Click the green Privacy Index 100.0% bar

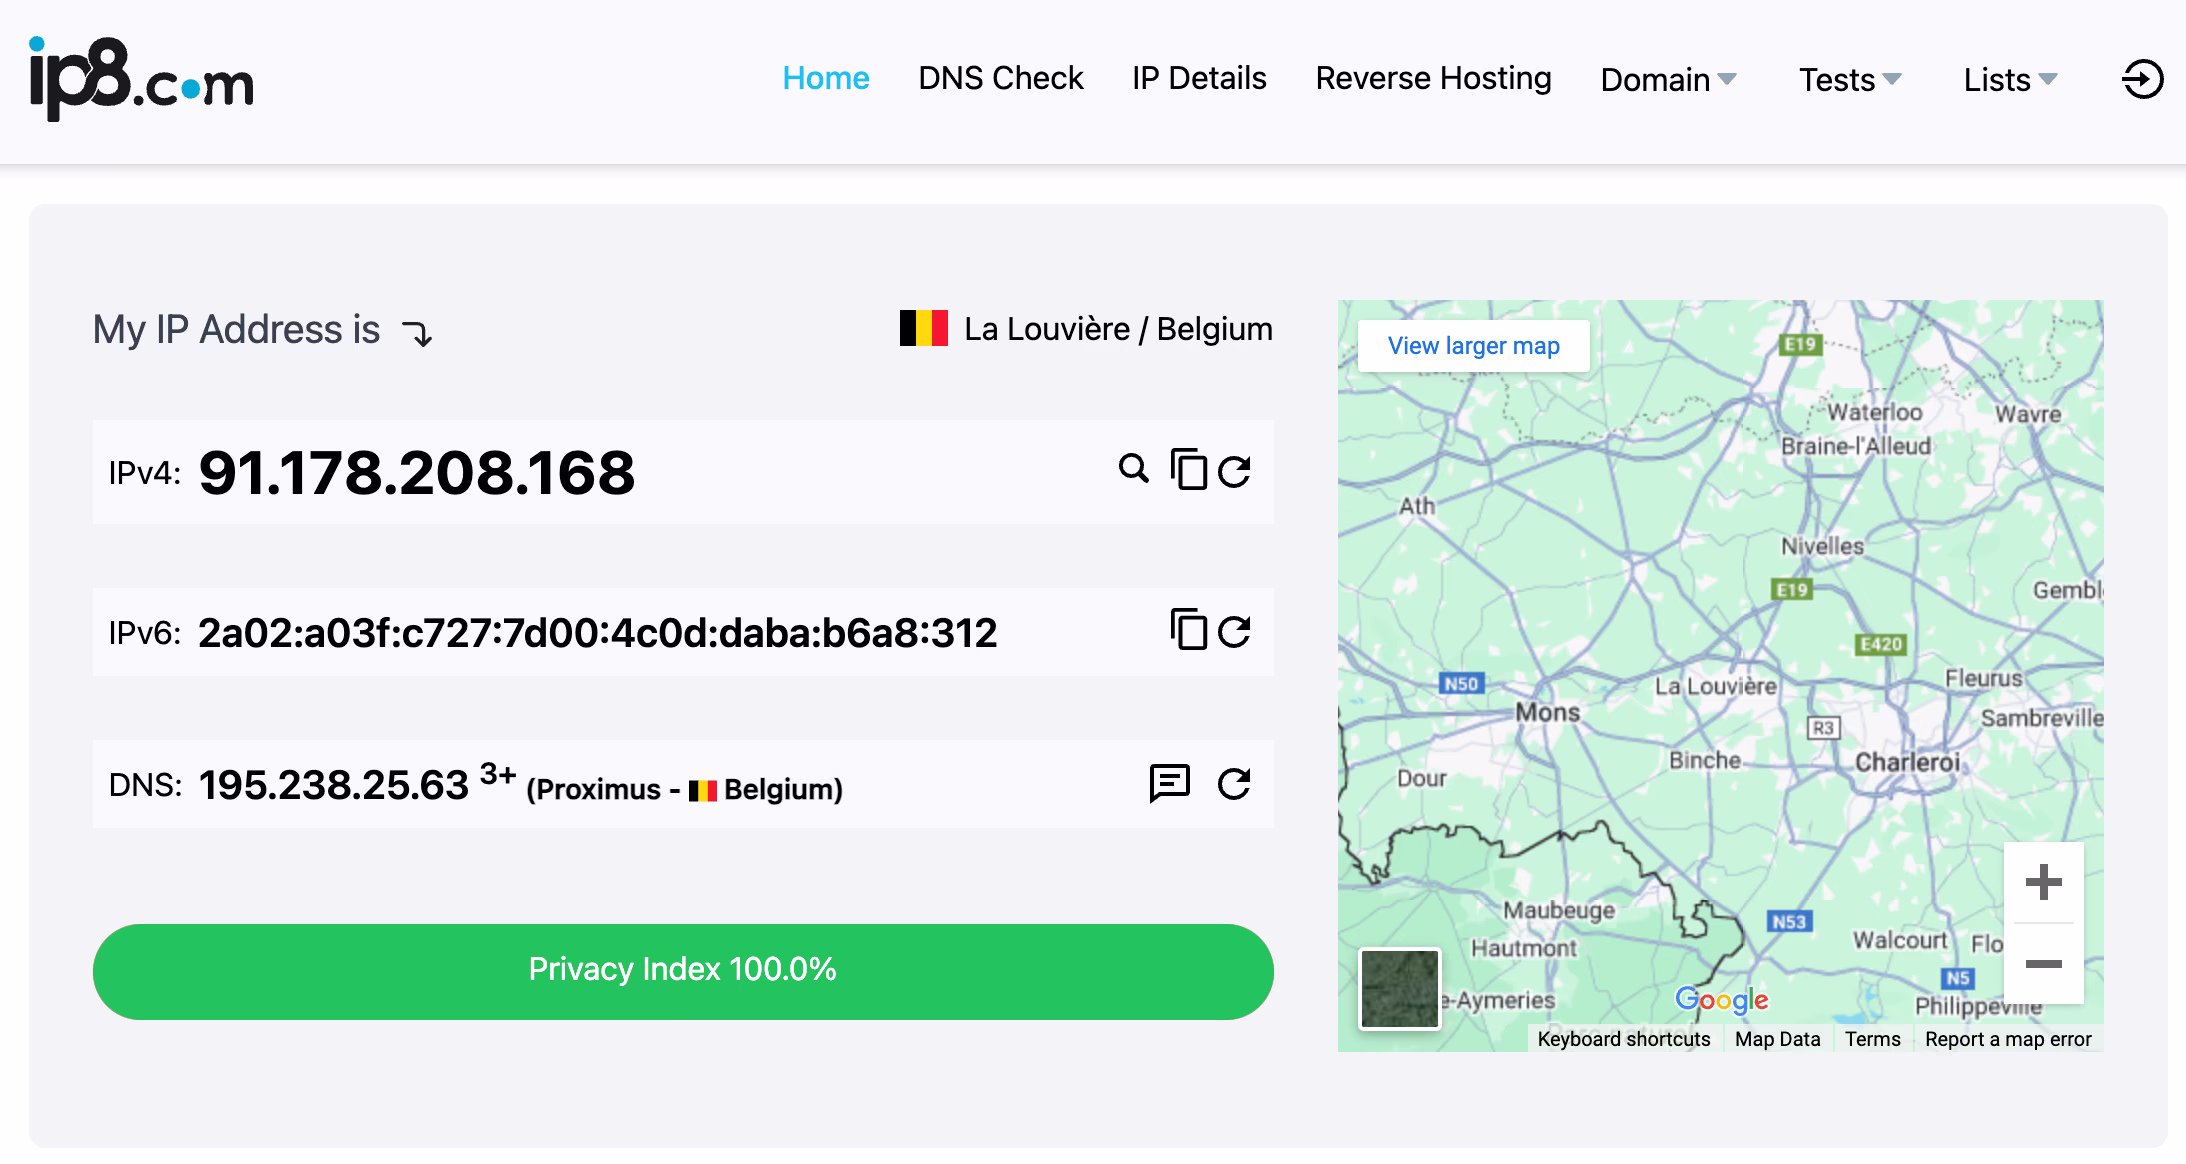(x=683, y=970)
